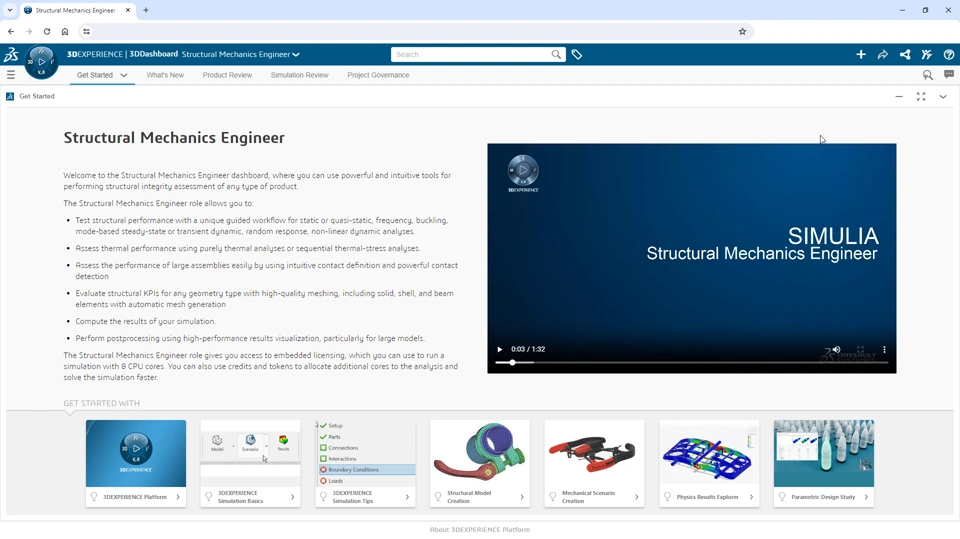Viewport: 960px width, 539px height.
Task: Maximize the Get Started widget
Action: point(921,97)
